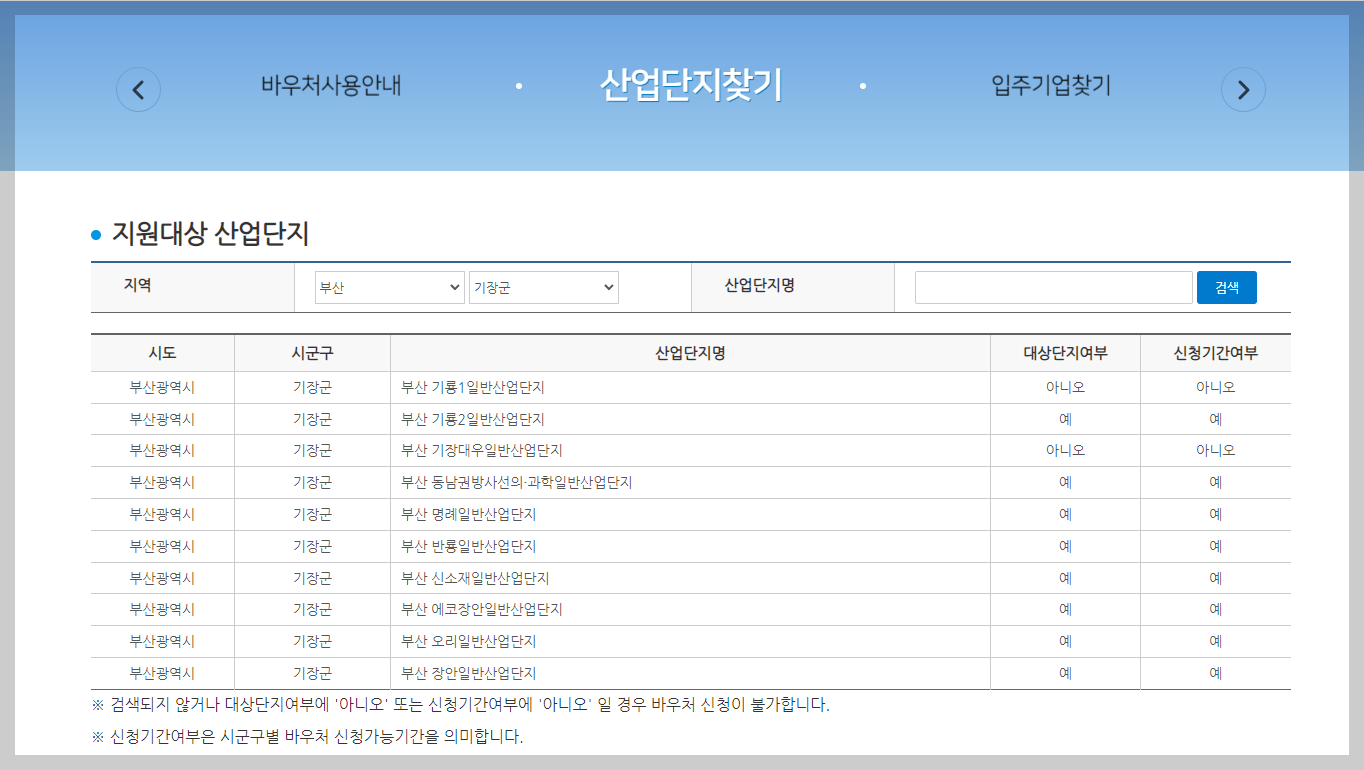Click the 산업단지명 search input field
Image resolution: width=1364 pixels, height=770 pixels.
click(x=1052, y=287)
